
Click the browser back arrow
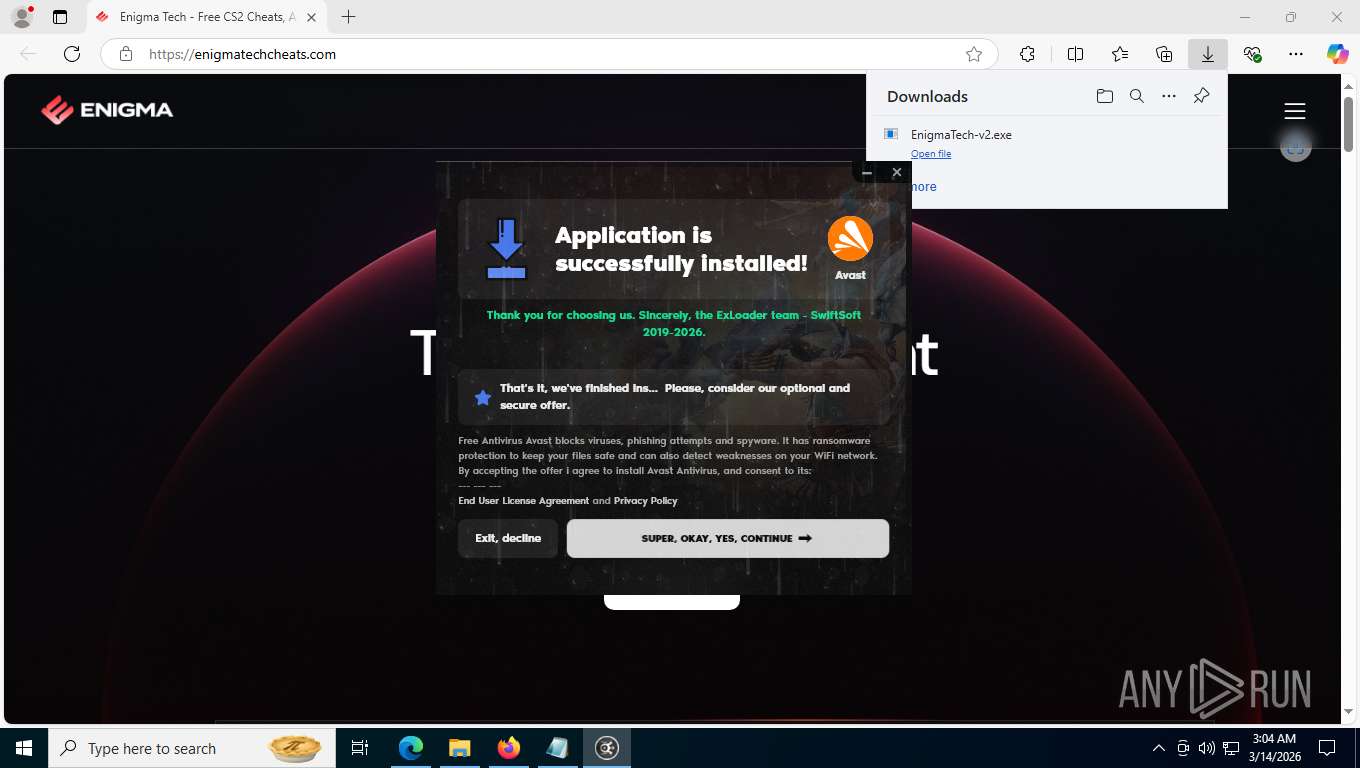coord(28,54)
